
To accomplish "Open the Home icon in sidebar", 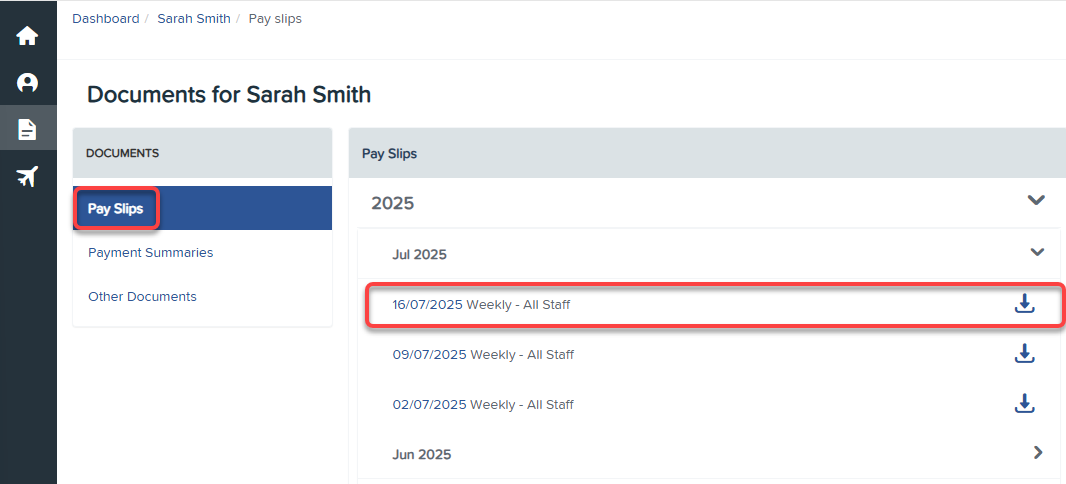I will pyautogui.click(x=27, y=36).
